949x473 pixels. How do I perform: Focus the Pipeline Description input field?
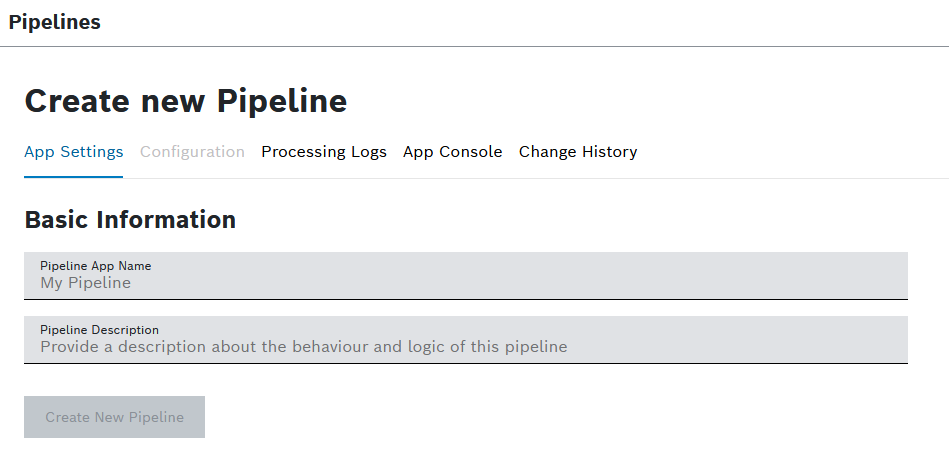click(x=465, y=340)
